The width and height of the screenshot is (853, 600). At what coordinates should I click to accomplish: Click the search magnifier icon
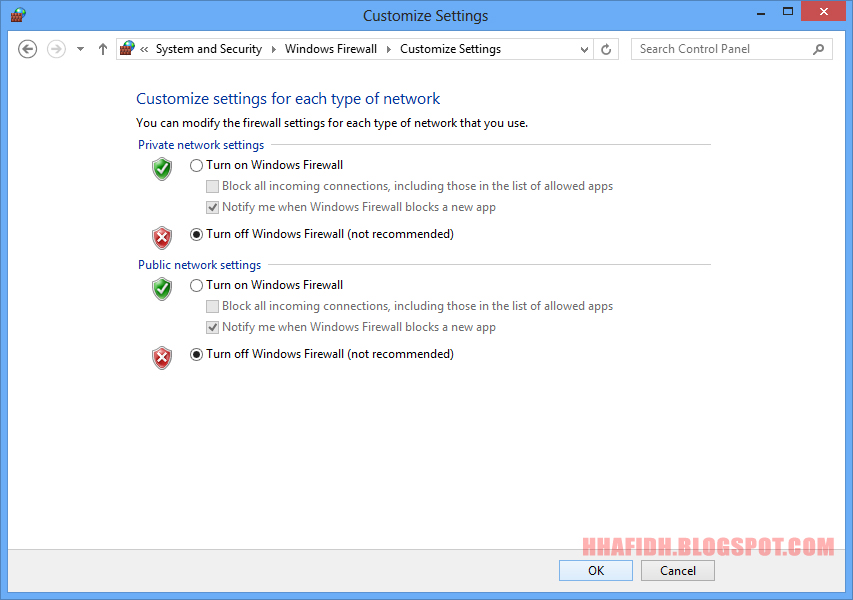click(x=818, y=48)
